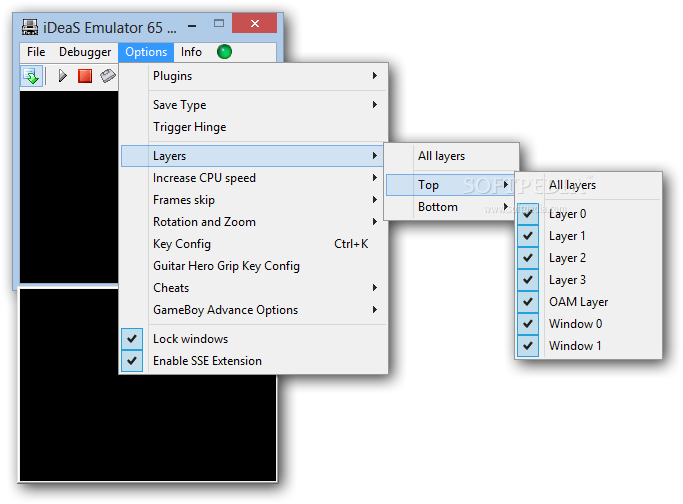Toggle Layer 2 visibility
Viewport: 683px width, 504px height.
tap(588, 258)
